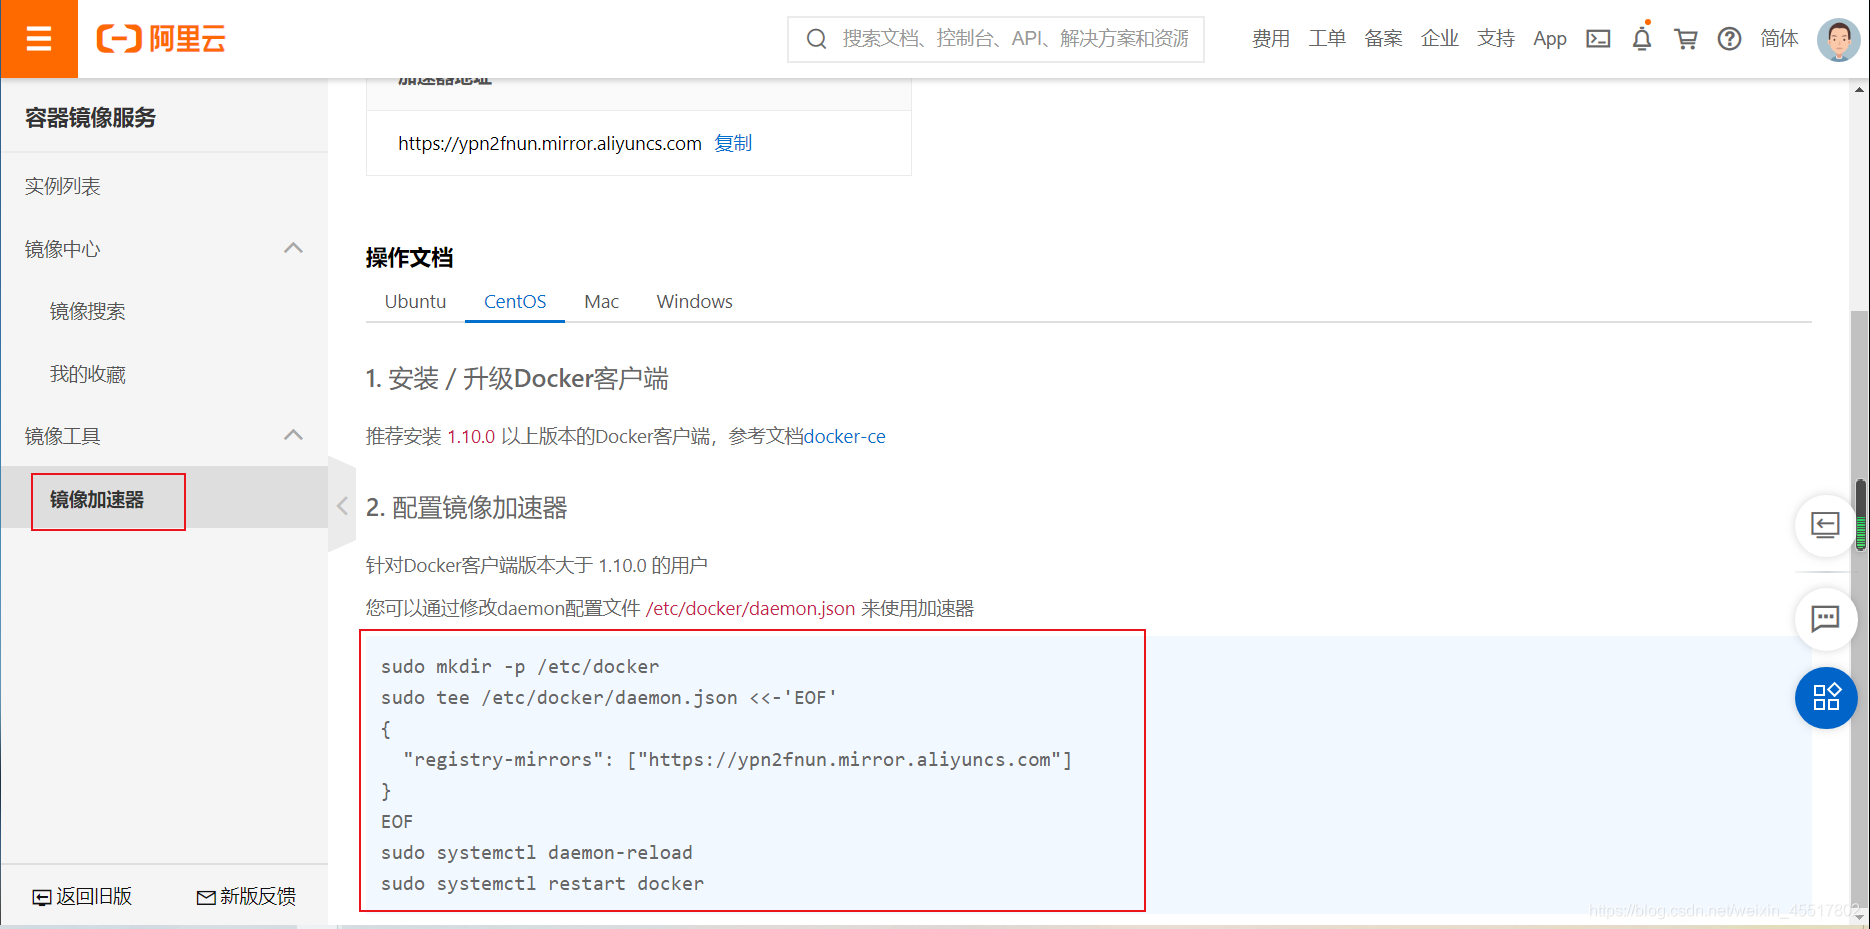Open the Cloud Shell terminal icon
Screen dimensions: 1870x929
1598,39
